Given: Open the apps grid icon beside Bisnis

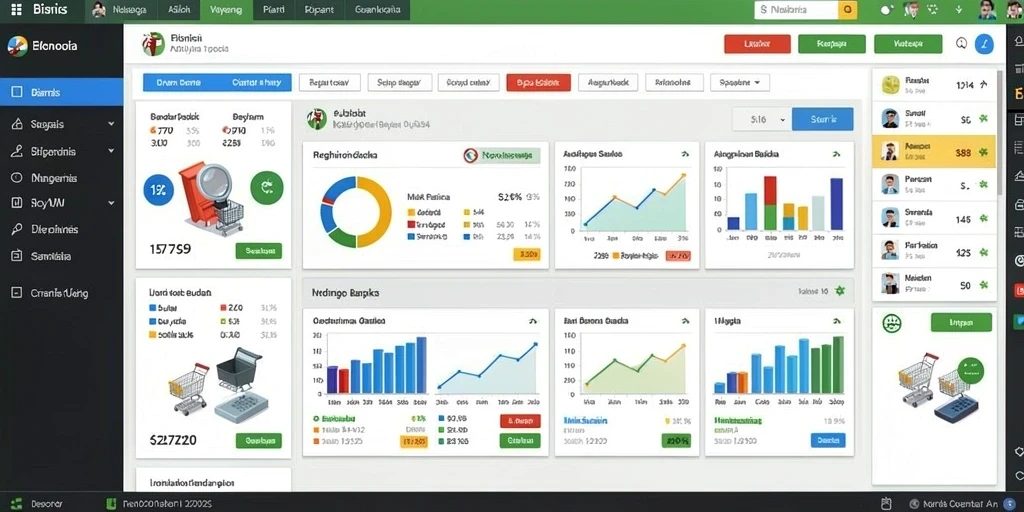Looking at the screenshot, I should point(16,10).
